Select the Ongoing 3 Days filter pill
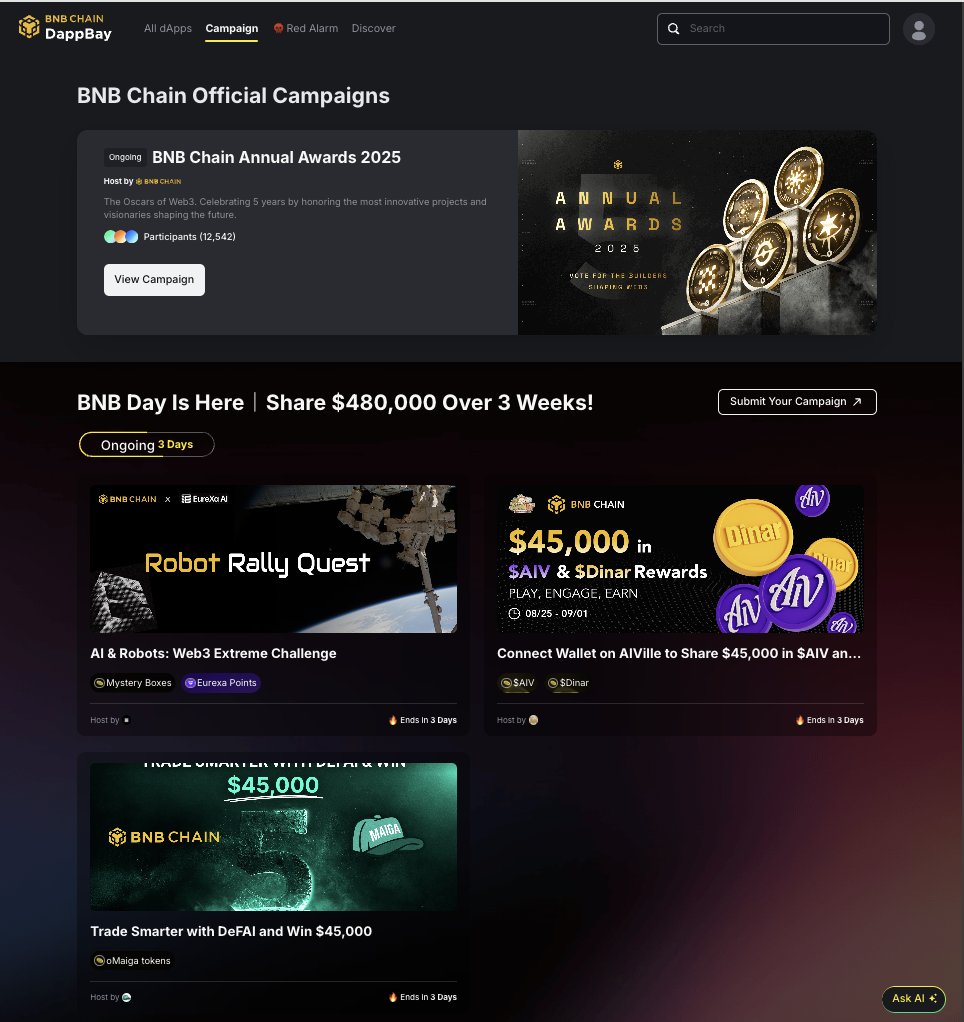The width and height of the screenshot is (964, 1022). pyautogui.click(x=147, y=445)
